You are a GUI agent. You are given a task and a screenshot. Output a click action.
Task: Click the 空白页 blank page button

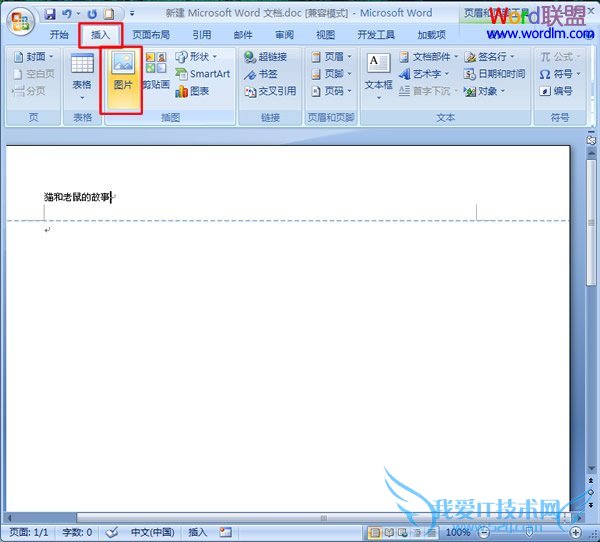click(33, 74)
